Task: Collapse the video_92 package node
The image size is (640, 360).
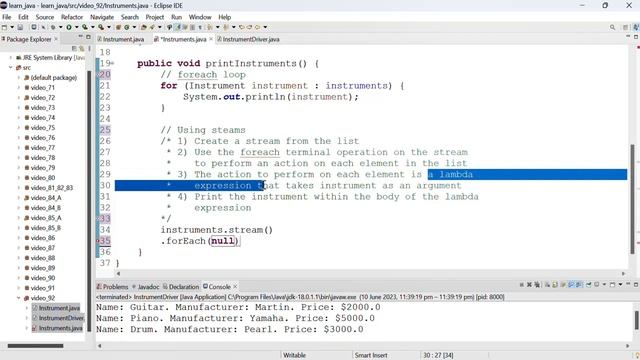Action: pos(19,298)
